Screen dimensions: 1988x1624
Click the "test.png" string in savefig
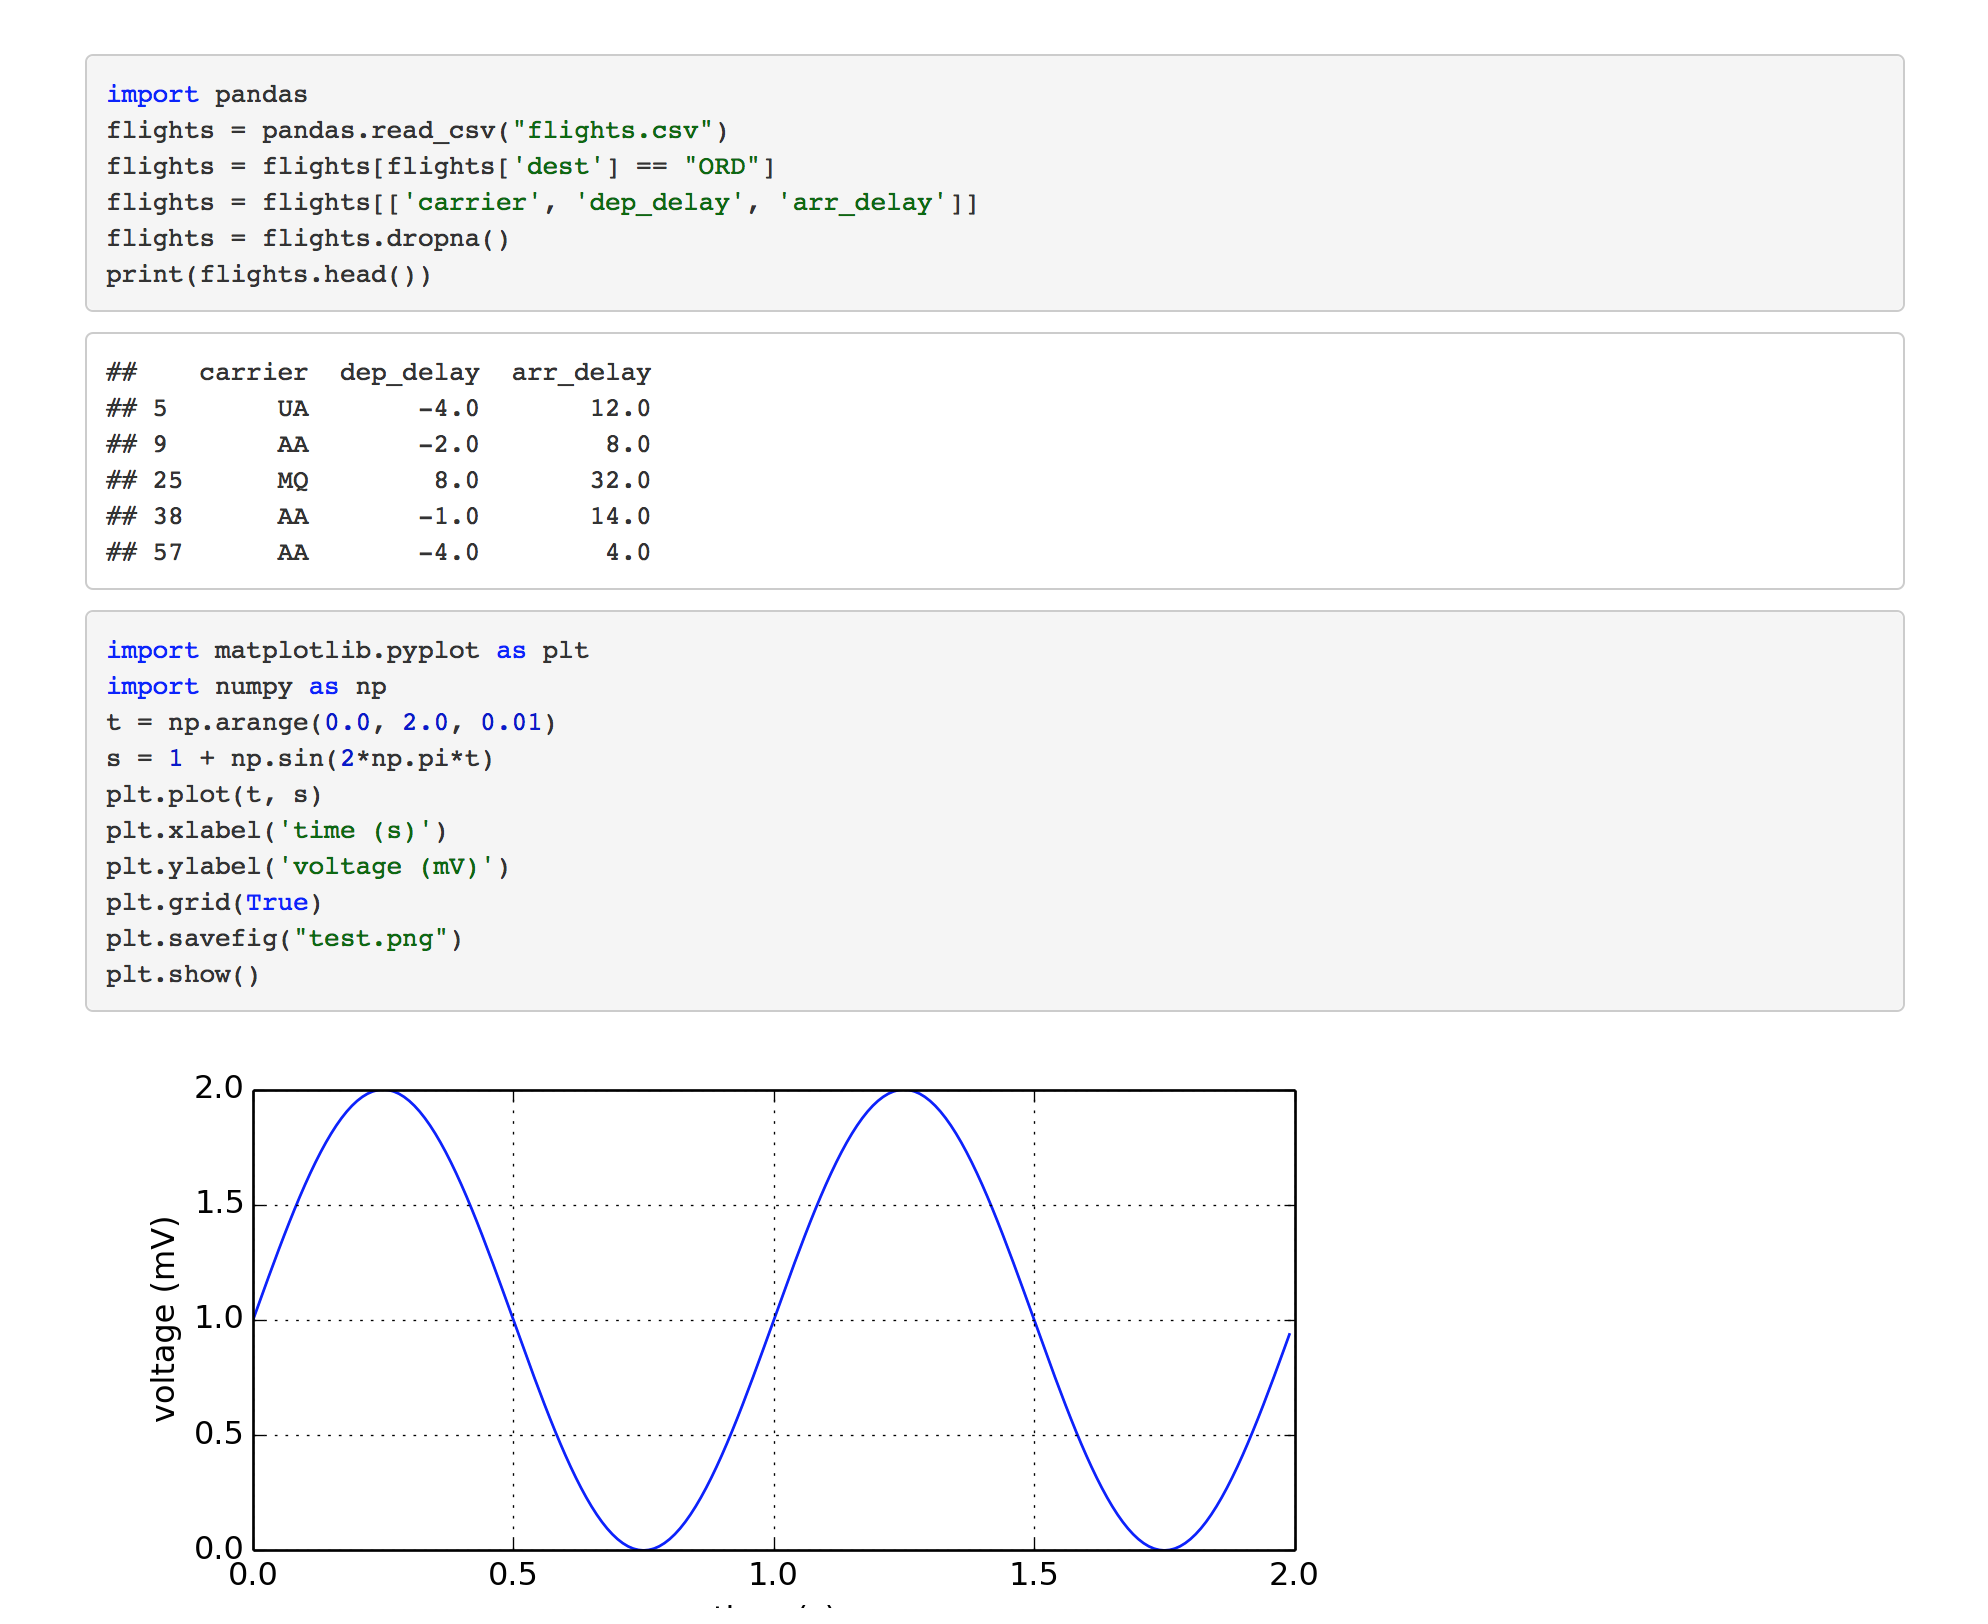coord(371,938)
